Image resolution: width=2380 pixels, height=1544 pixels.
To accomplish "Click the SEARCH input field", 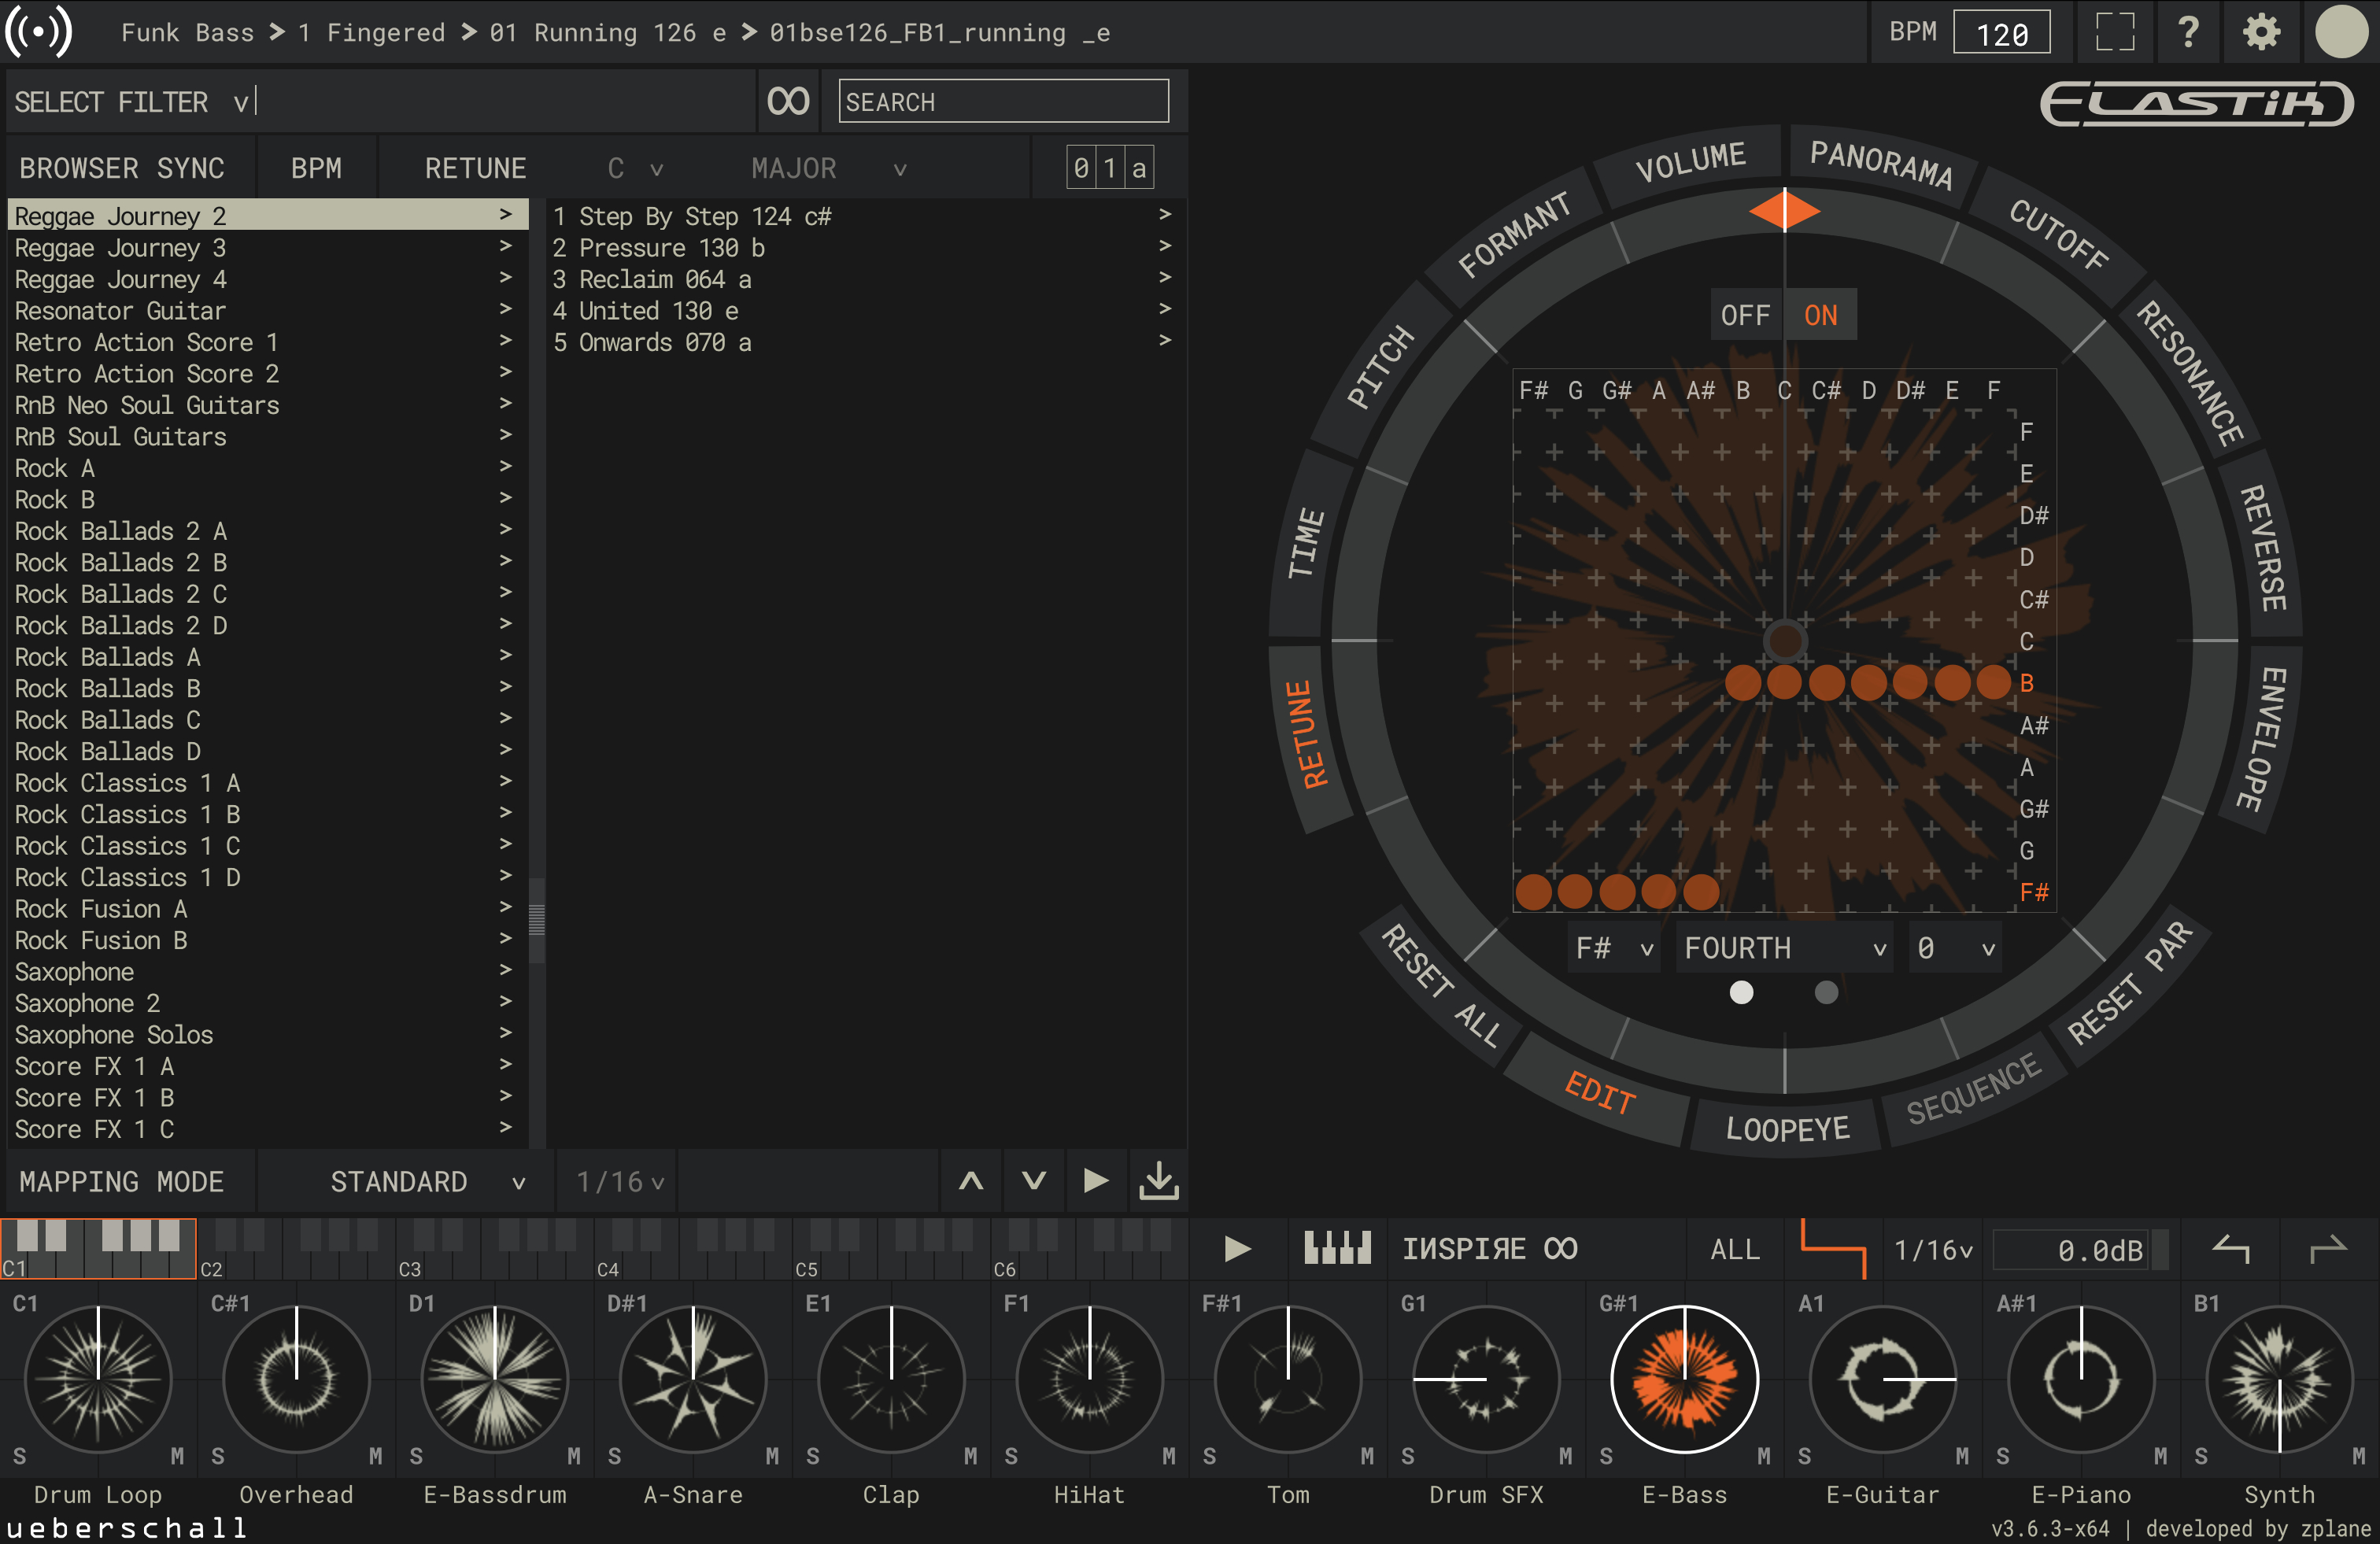I will click(1003, 101).
